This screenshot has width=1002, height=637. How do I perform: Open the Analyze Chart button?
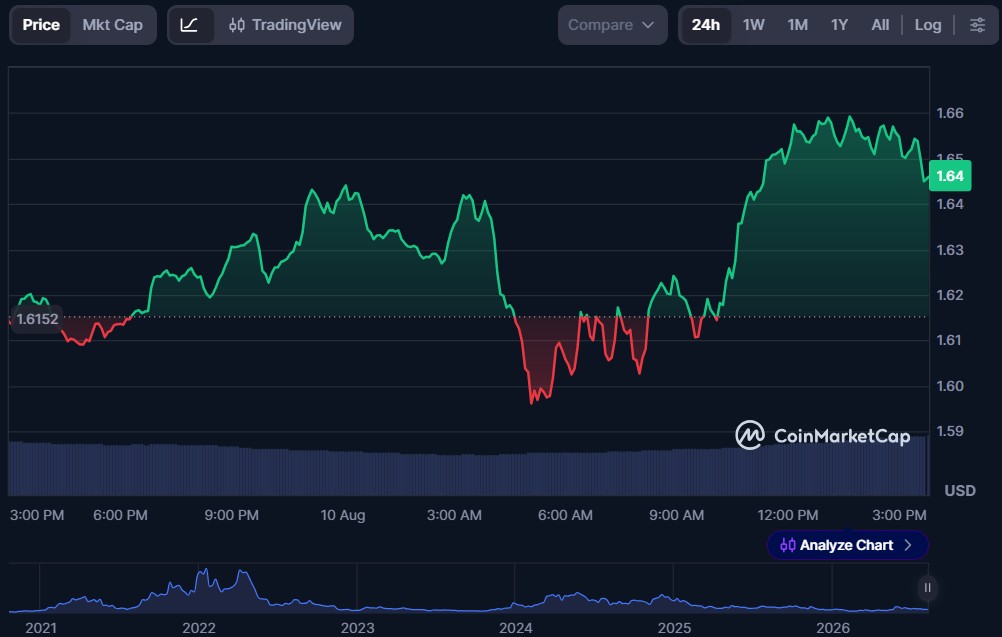click(x=847, y=545)
